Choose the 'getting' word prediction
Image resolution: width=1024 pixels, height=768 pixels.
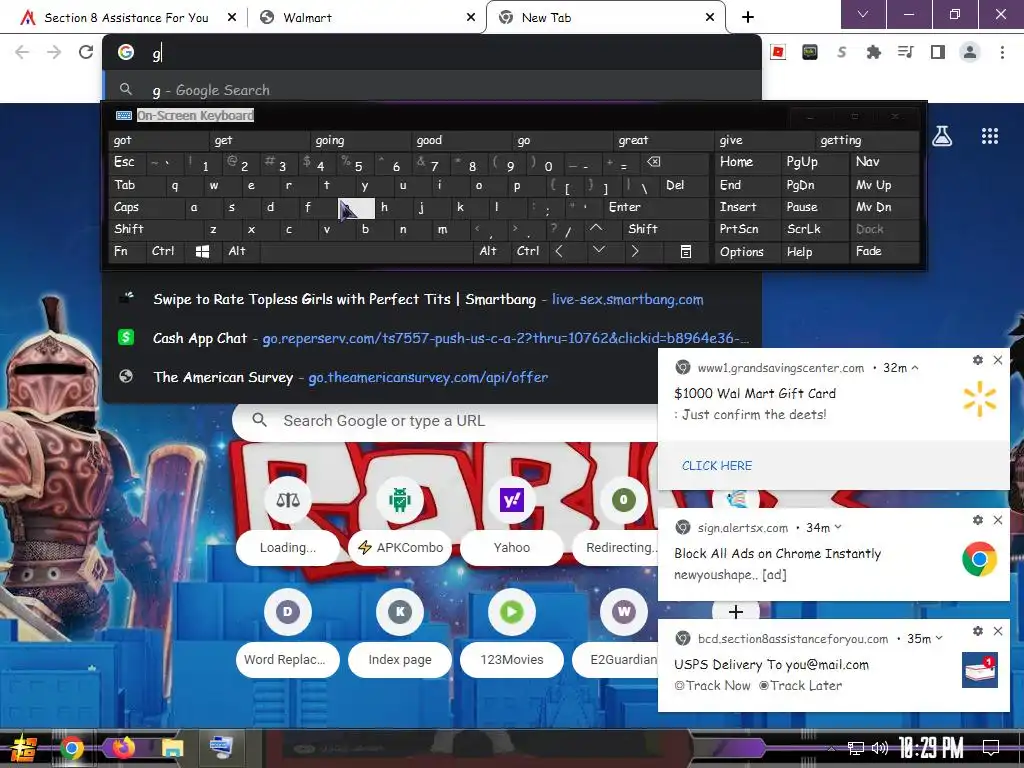coord(868,140)
